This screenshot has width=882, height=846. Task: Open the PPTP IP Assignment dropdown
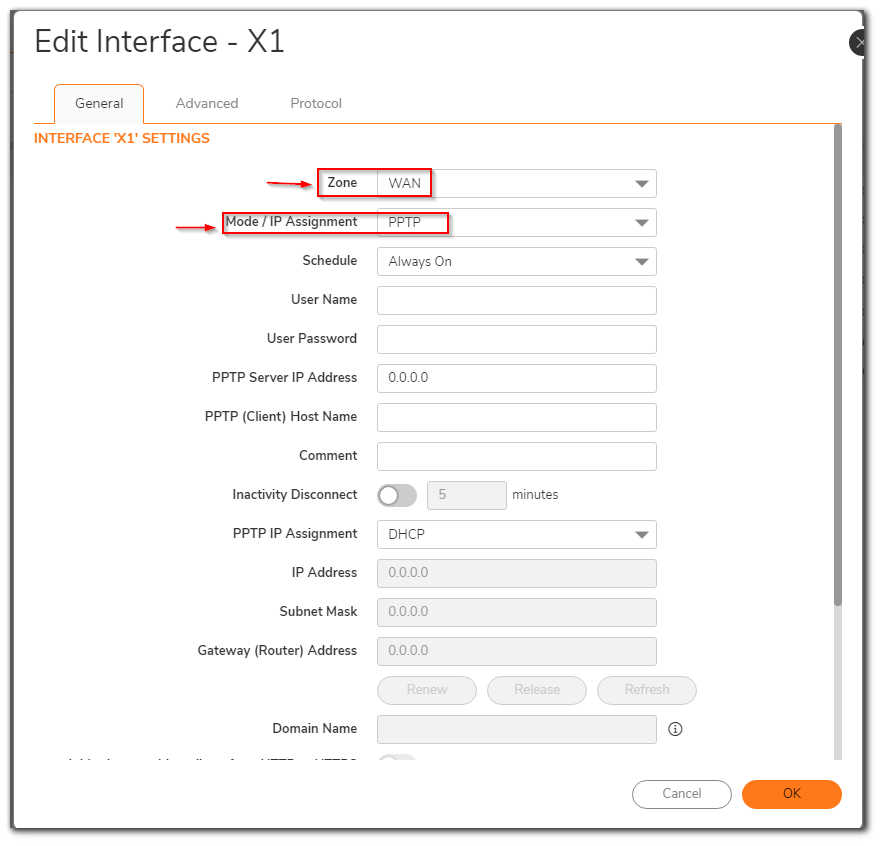(x=516, y=534)
